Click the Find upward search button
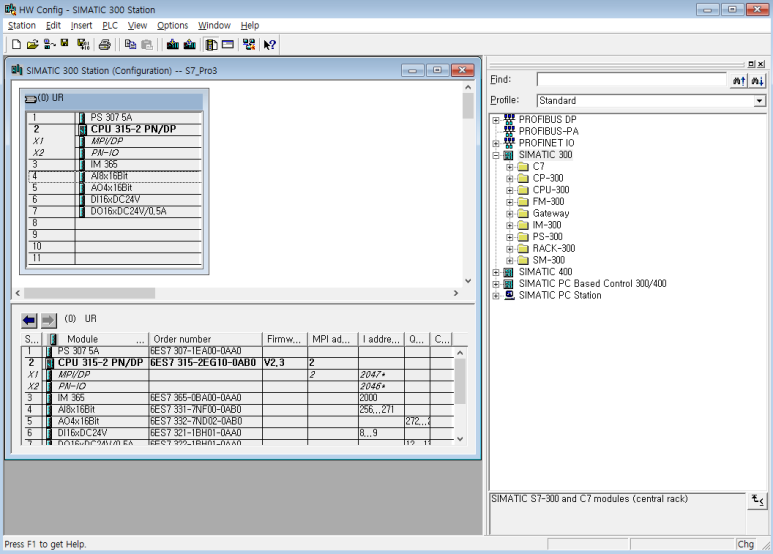 [x=739, y=80]
